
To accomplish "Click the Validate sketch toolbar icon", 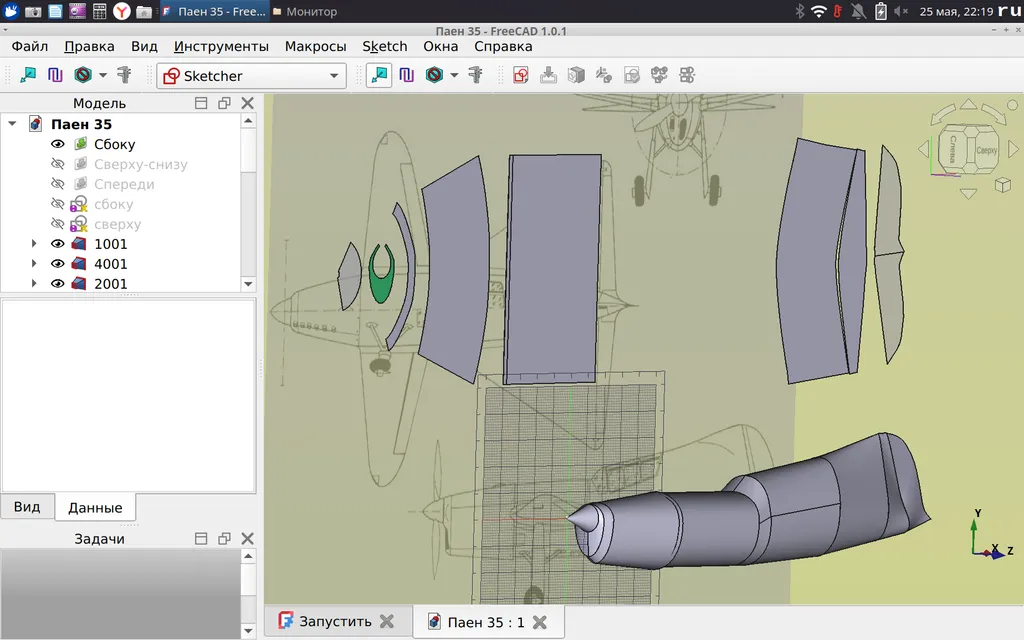I will click(x=631, y=75).
